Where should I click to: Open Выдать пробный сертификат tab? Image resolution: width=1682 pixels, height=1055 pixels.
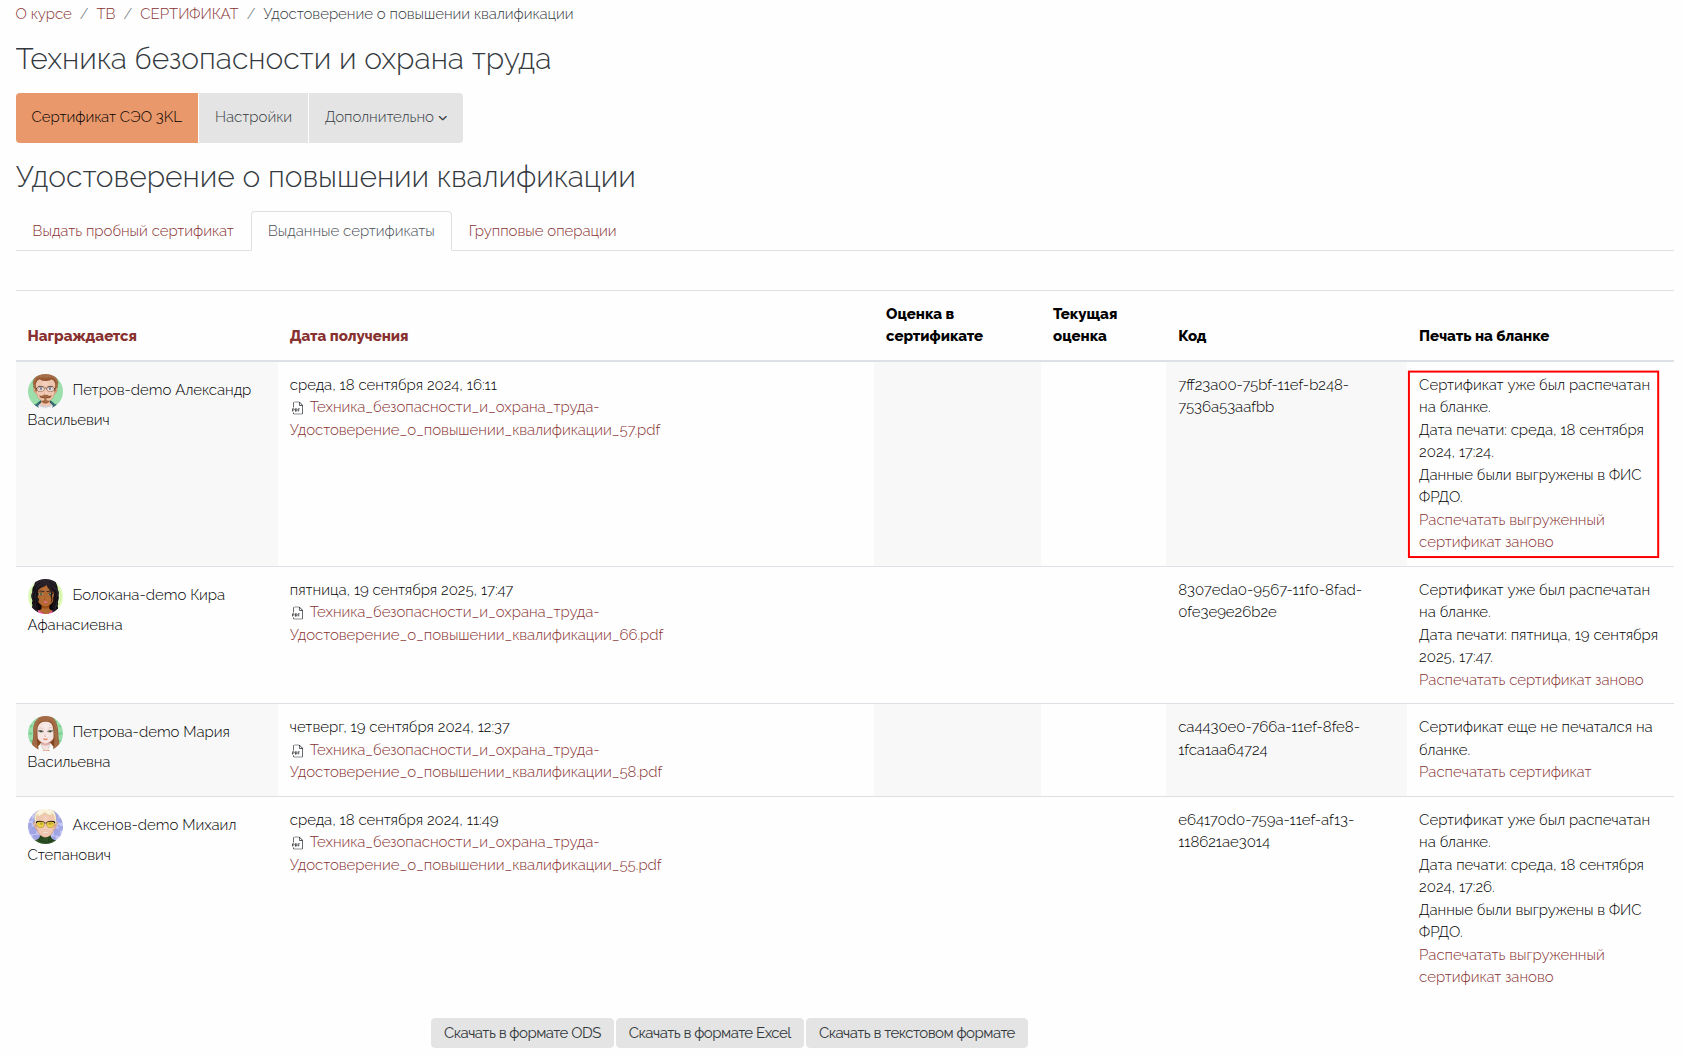tap(133, 231)
